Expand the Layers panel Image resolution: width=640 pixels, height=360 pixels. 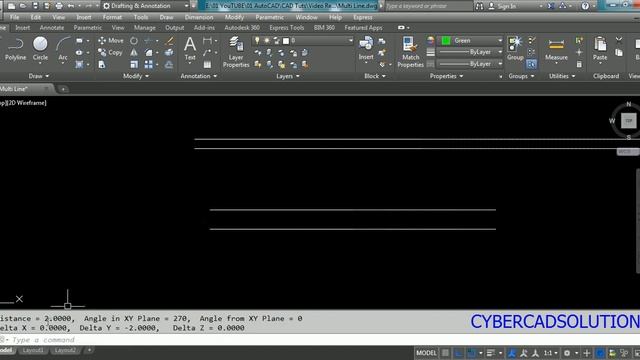[x=288, y=76]
